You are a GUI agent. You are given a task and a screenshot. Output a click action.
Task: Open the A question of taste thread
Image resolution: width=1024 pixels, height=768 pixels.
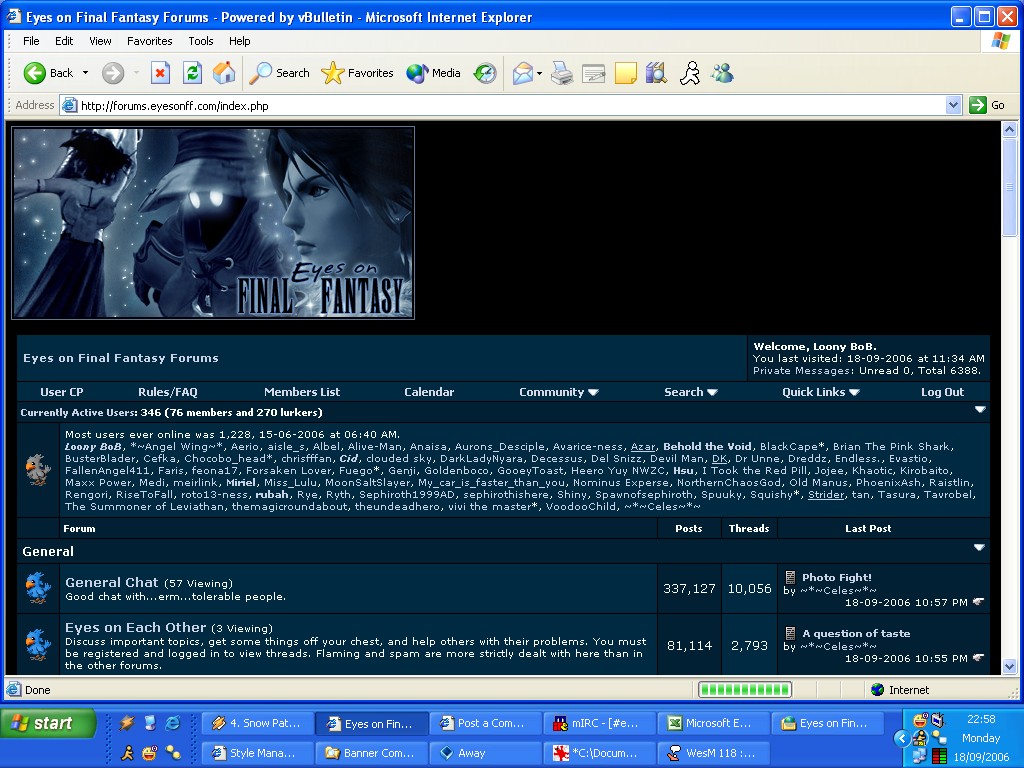(x=856, y=633)
